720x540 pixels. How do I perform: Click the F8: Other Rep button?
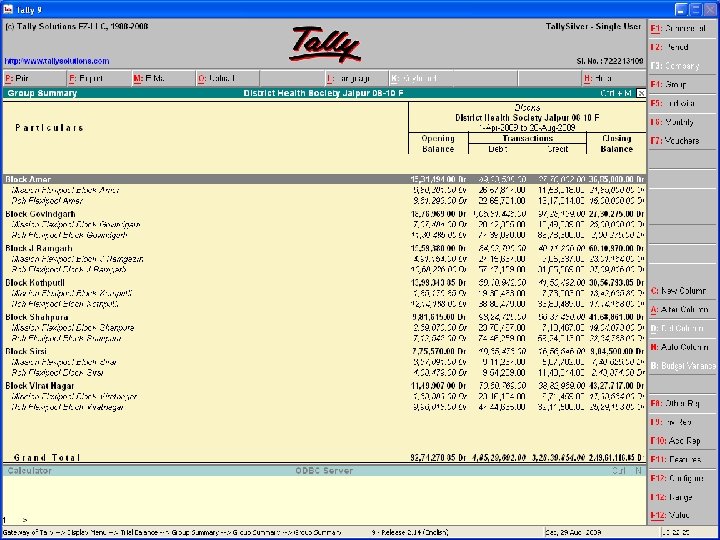click(683, 404)
